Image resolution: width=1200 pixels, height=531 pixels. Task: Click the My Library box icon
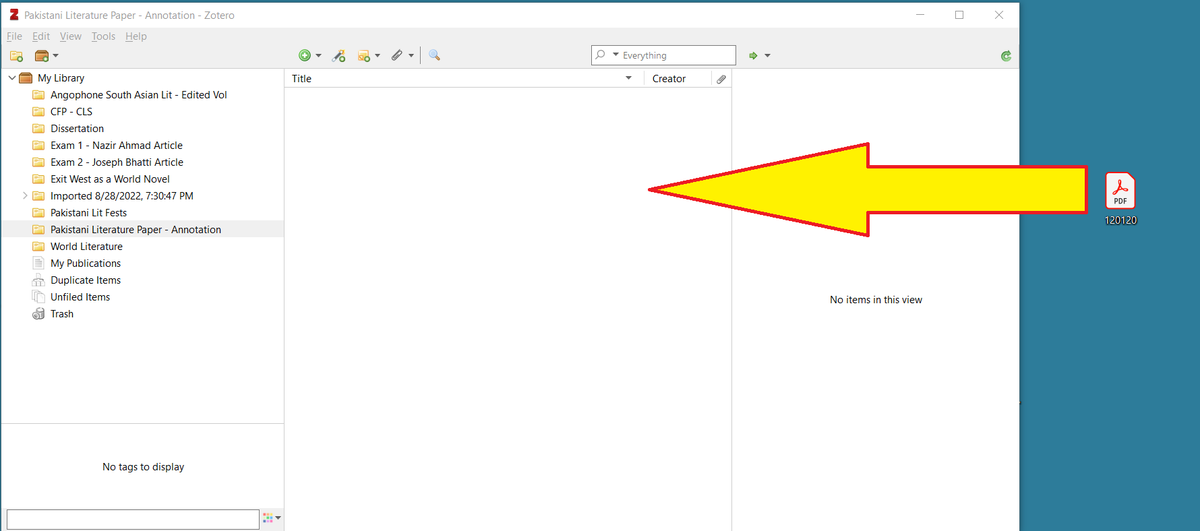[x=26, y=78]
